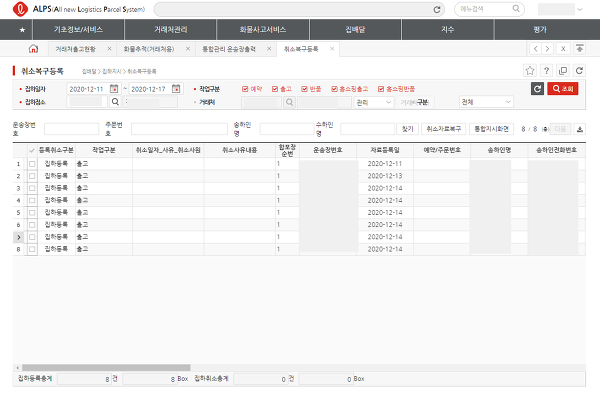Close all tabs with the X button
Image resolution: width=600 pixels, height=393 pixels.
[x=563, y=49]
